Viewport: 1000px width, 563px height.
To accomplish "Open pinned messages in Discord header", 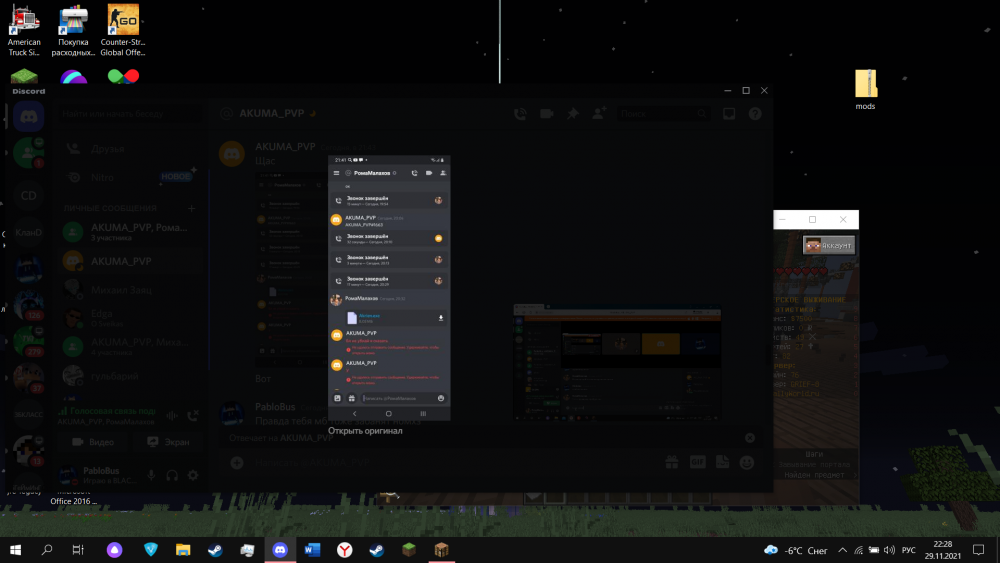I will click(x=573, y=113).
